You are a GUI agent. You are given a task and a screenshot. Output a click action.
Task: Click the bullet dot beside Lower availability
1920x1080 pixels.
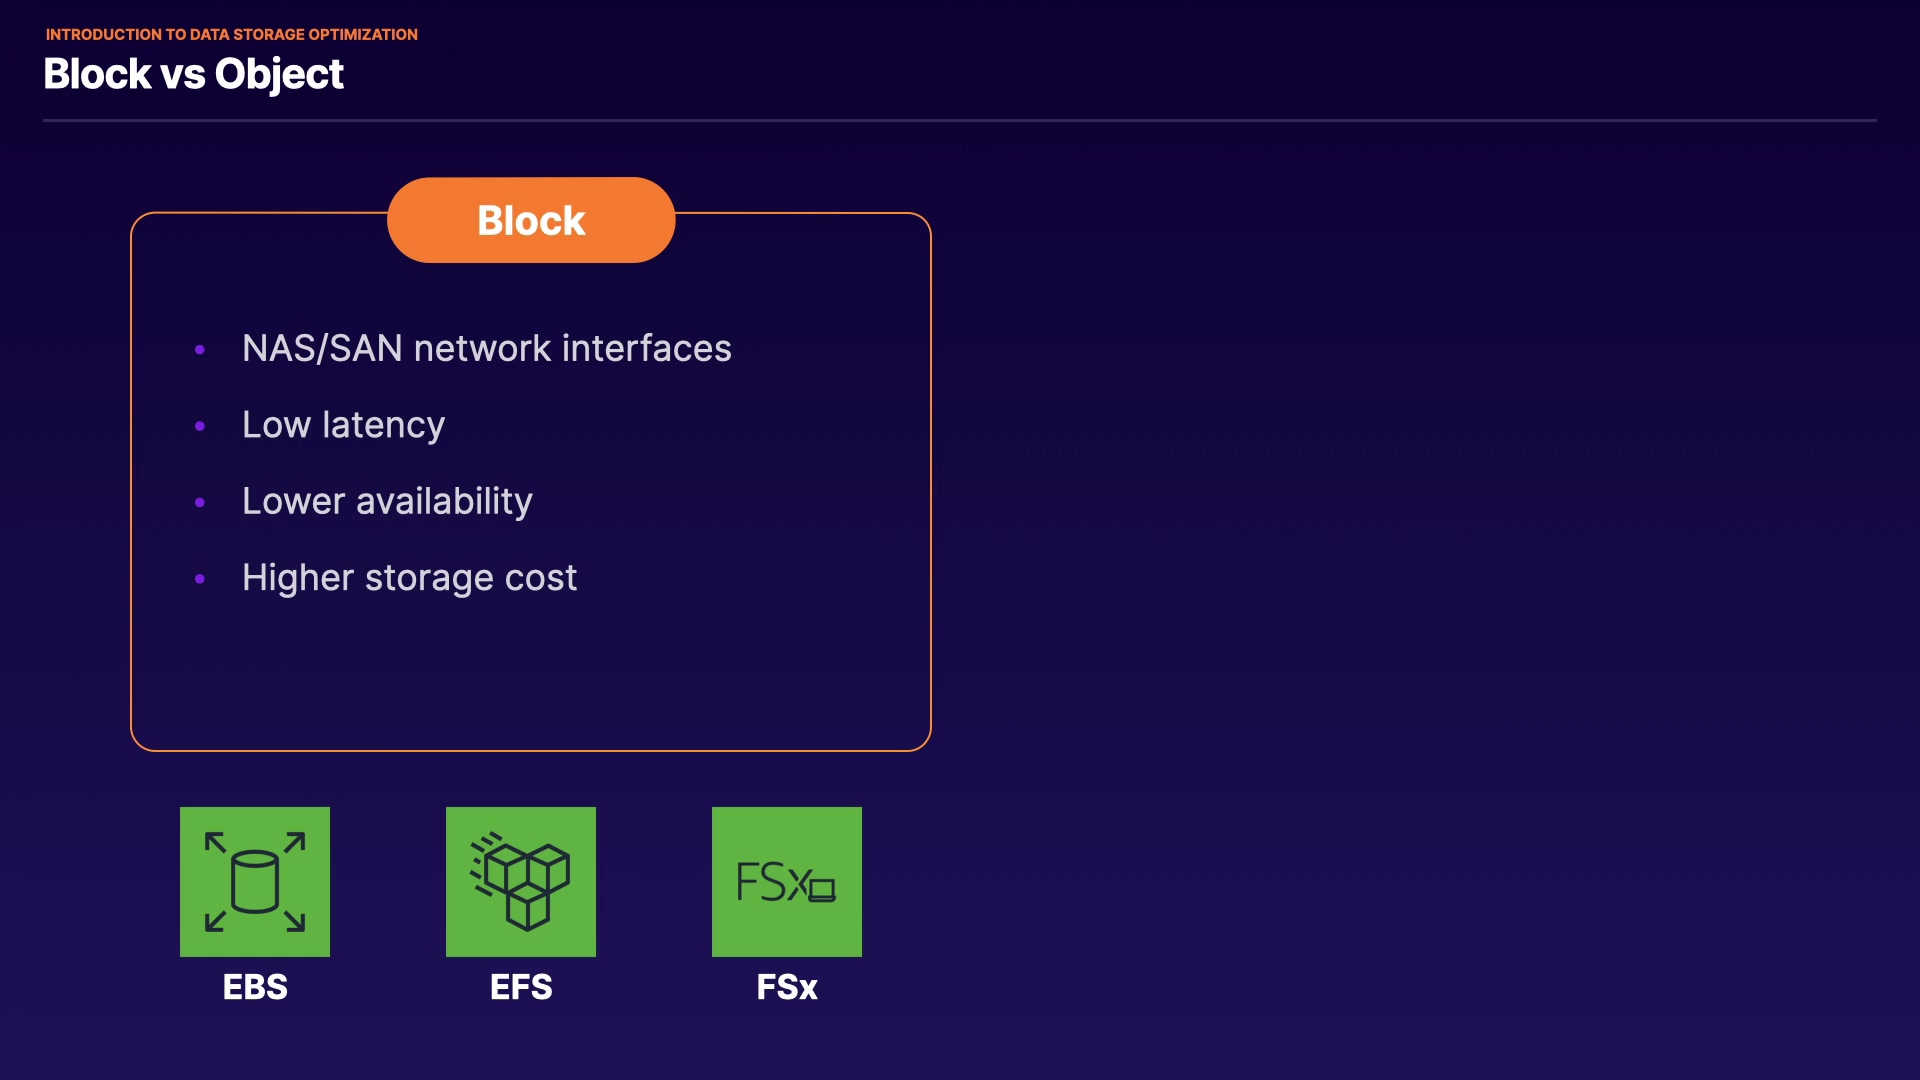point(200,502)
